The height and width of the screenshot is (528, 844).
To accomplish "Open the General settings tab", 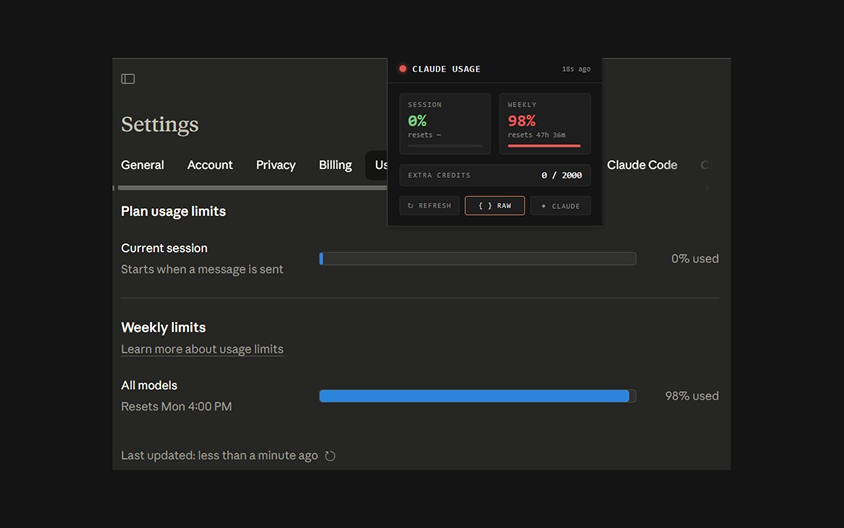I will [142, 165].
